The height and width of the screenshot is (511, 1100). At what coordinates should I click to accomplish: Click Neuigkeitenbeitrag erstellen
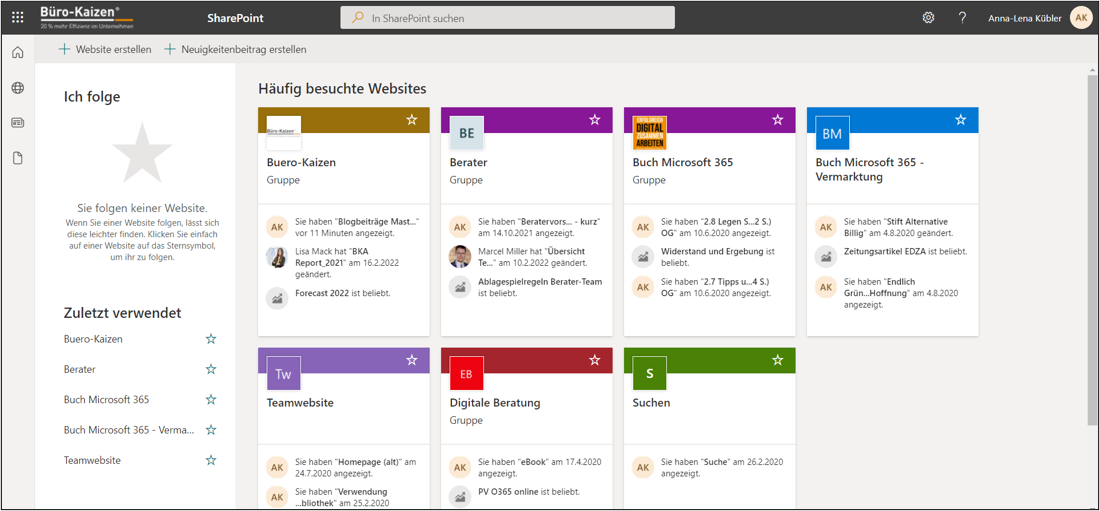(235, 50)
